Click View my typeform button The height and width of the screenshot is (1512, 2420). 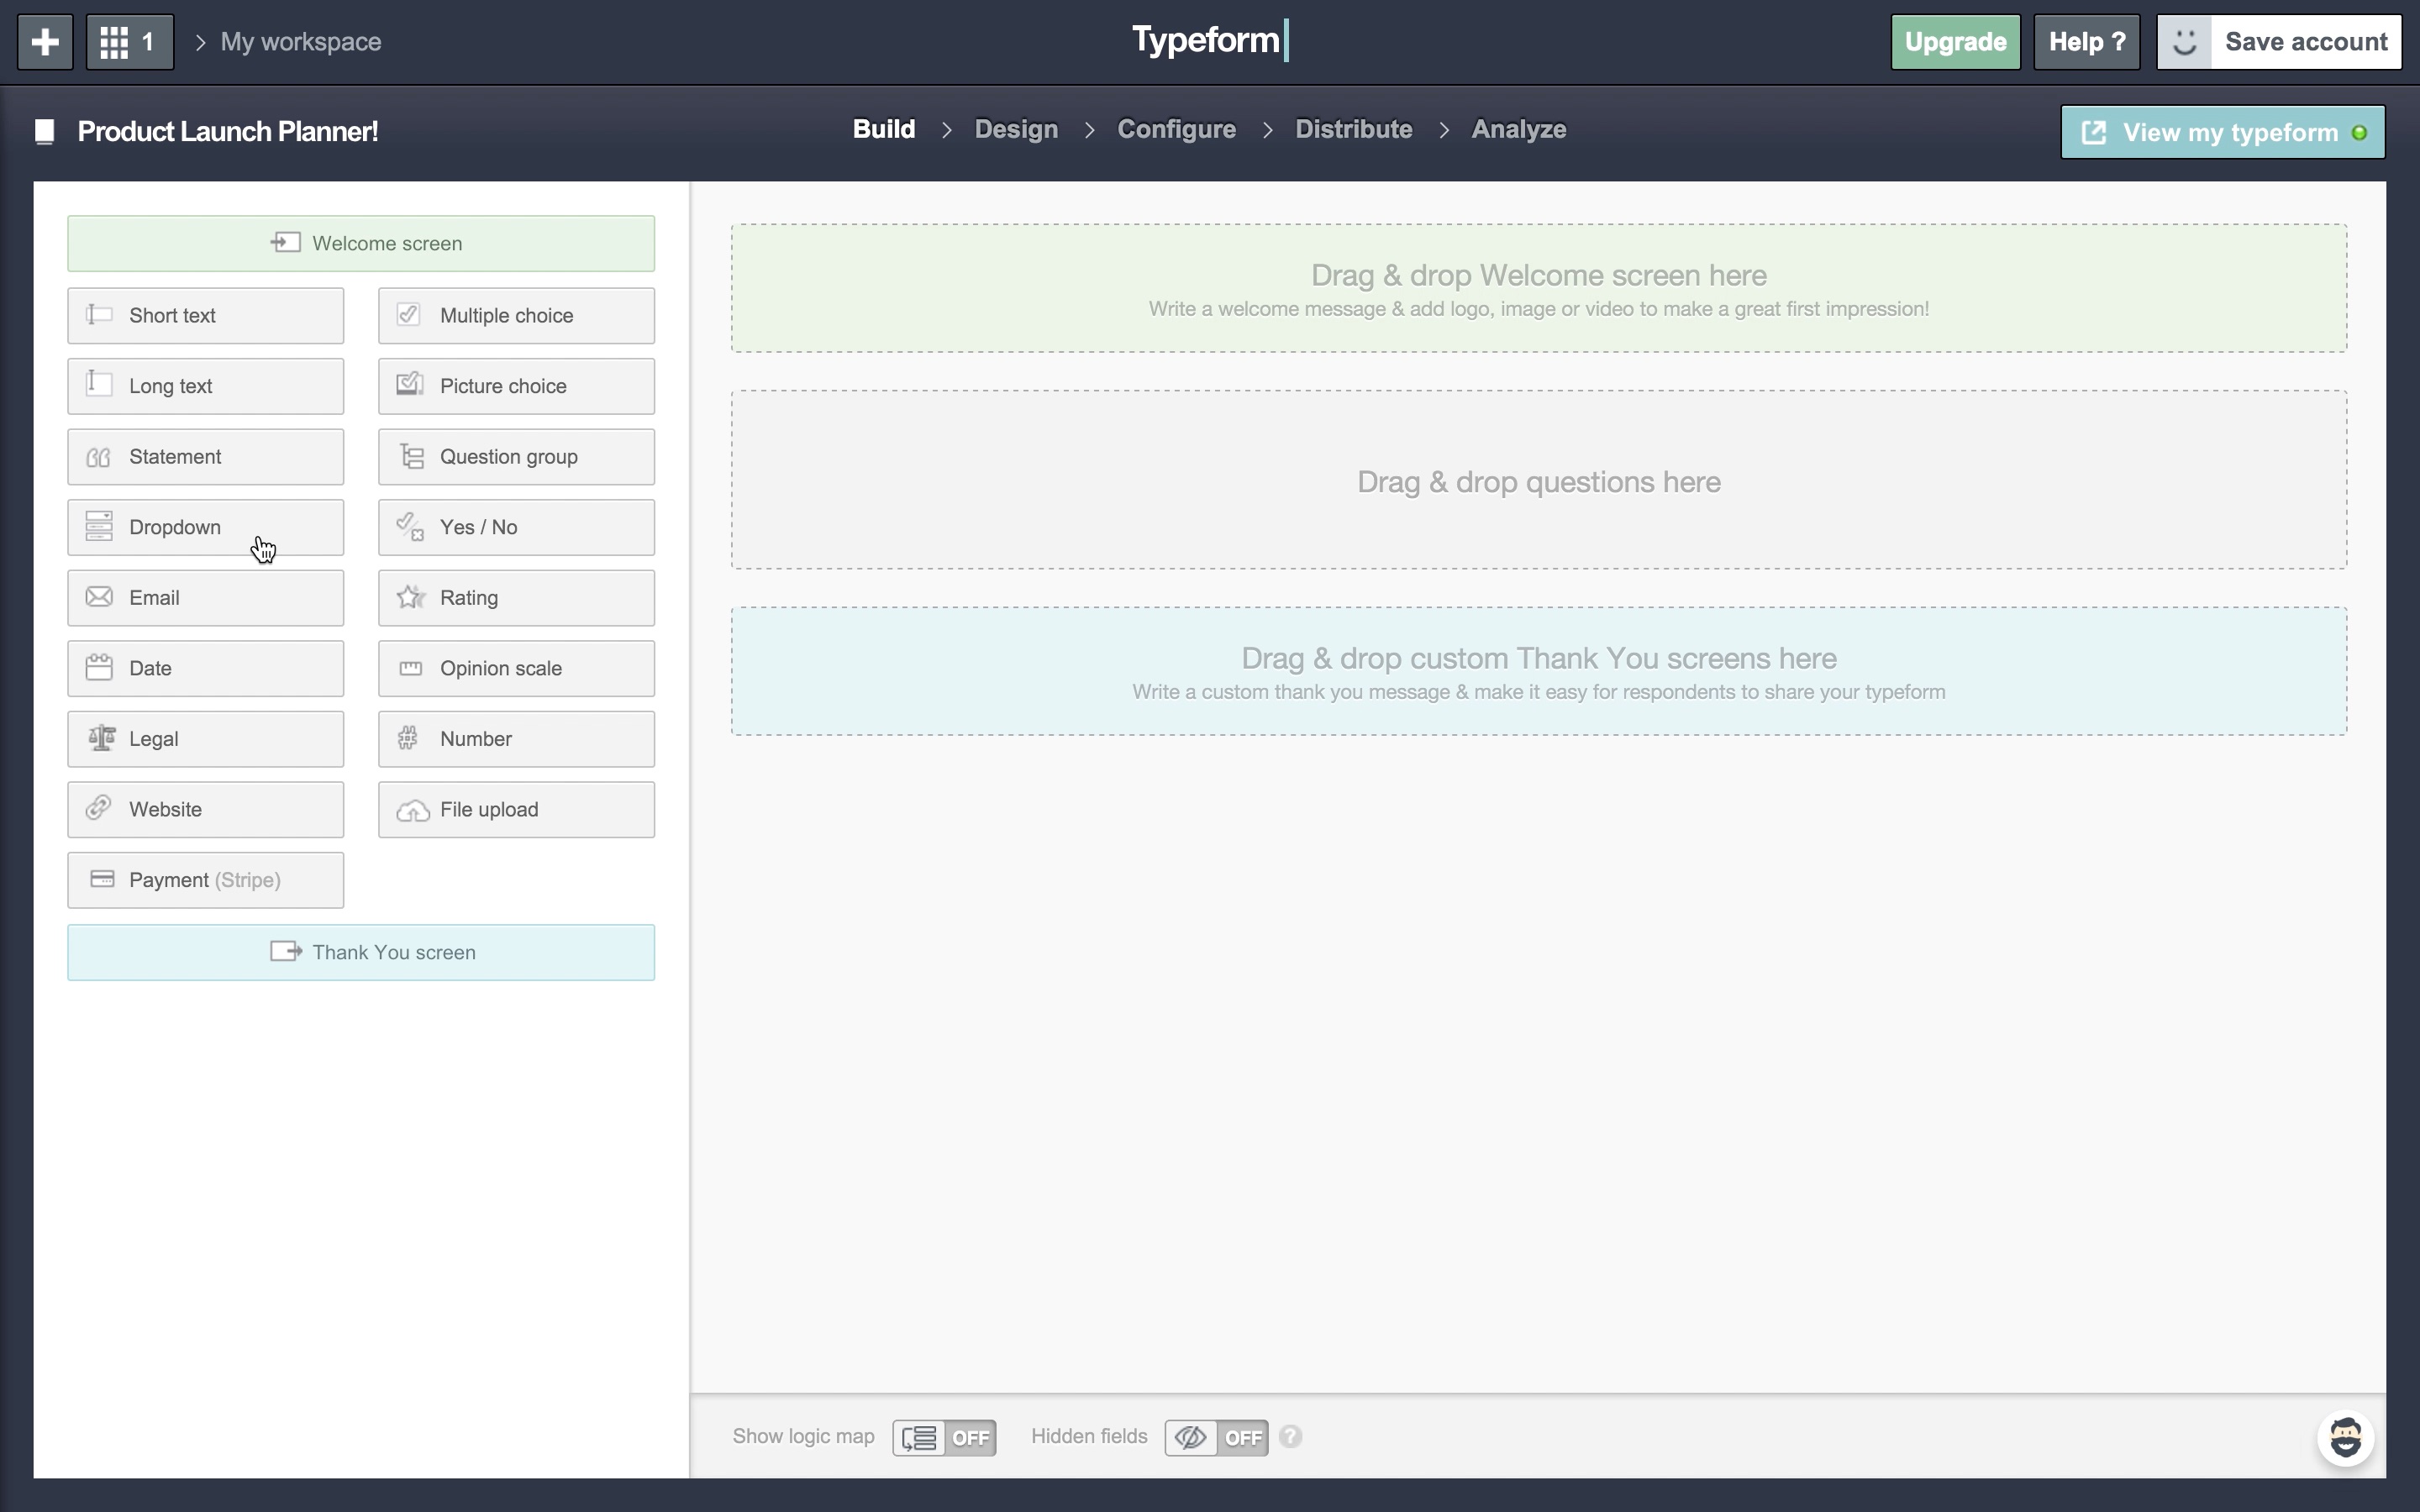pos(2222,132)
